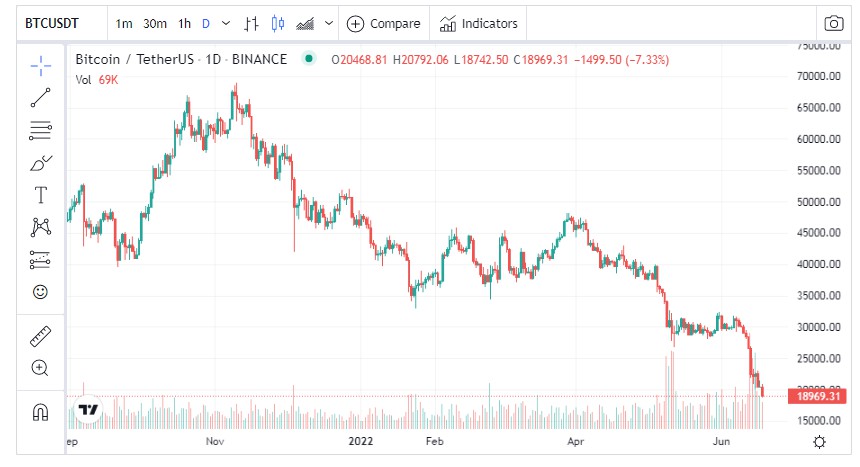860x467 pixels.
Task: Activate the zoom in tool
Action: pyautogui.click(x=40, y=368)
